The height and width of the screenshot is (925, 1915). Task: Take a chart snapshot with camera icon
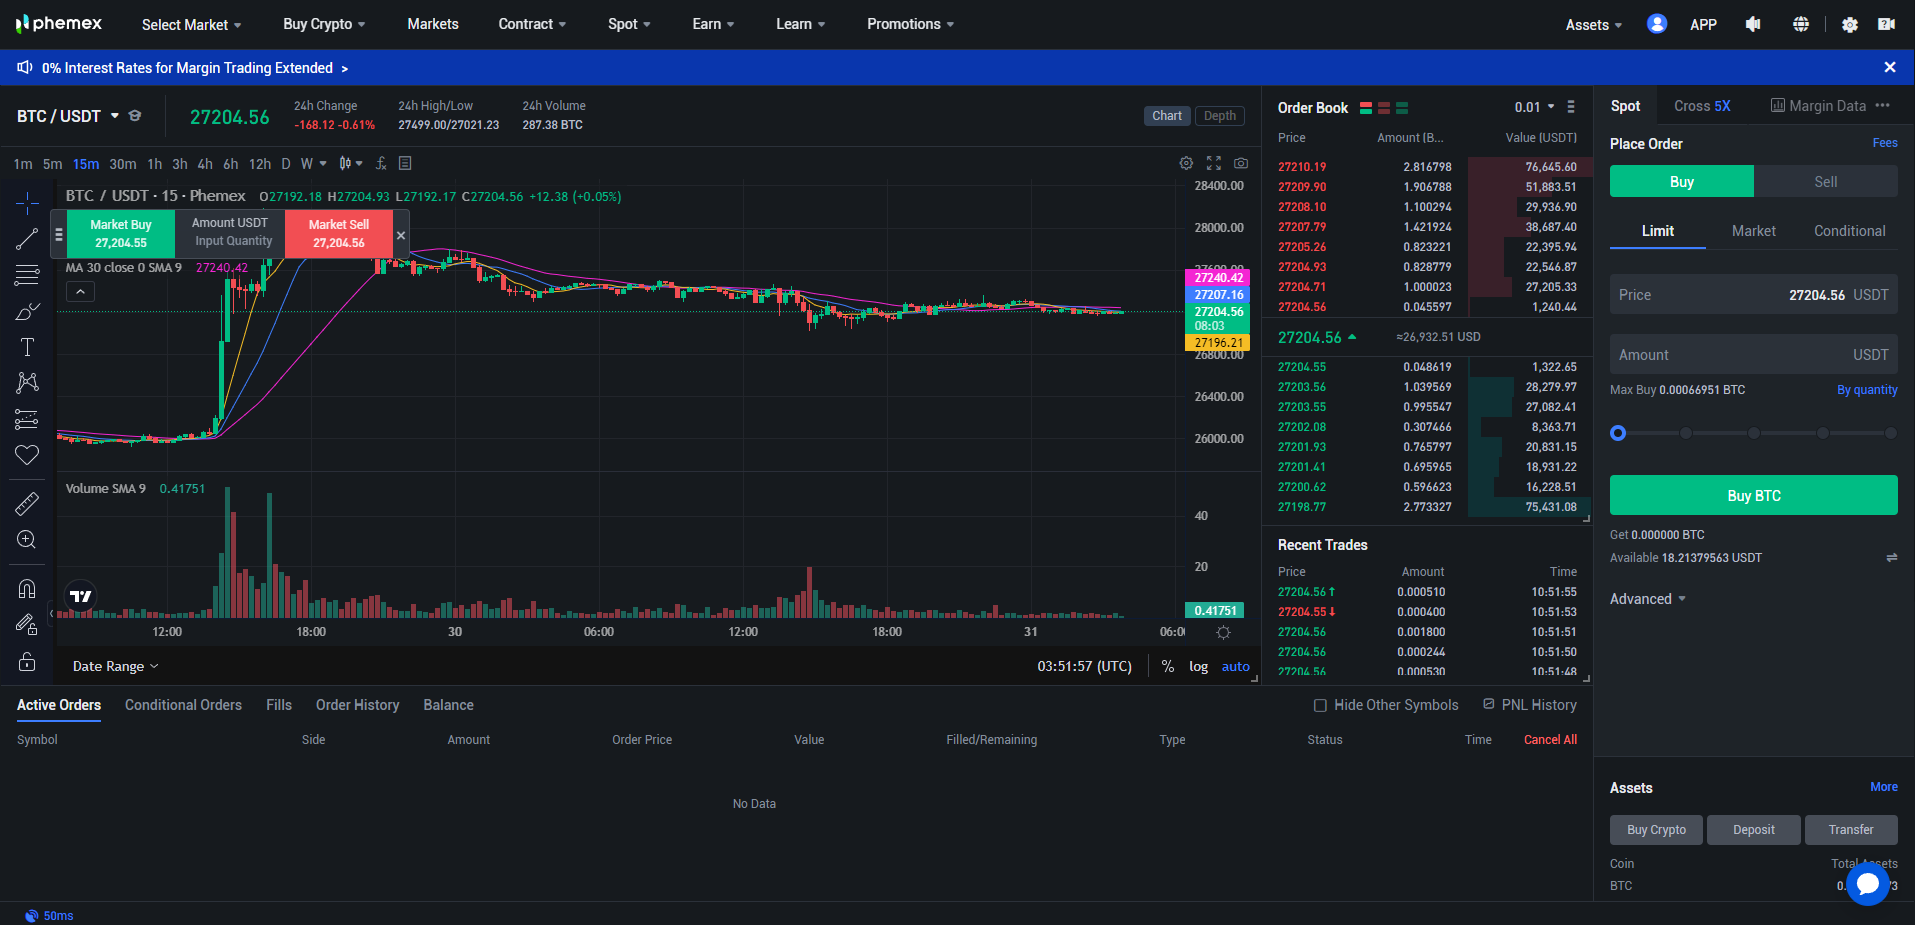tap(1241, 163)
